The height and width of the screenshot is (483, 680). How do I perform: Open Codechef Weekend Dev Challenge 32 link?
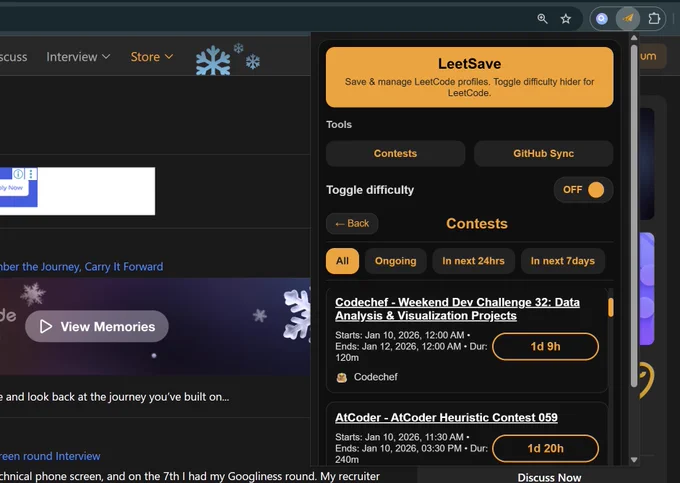(x=457, y=309)
